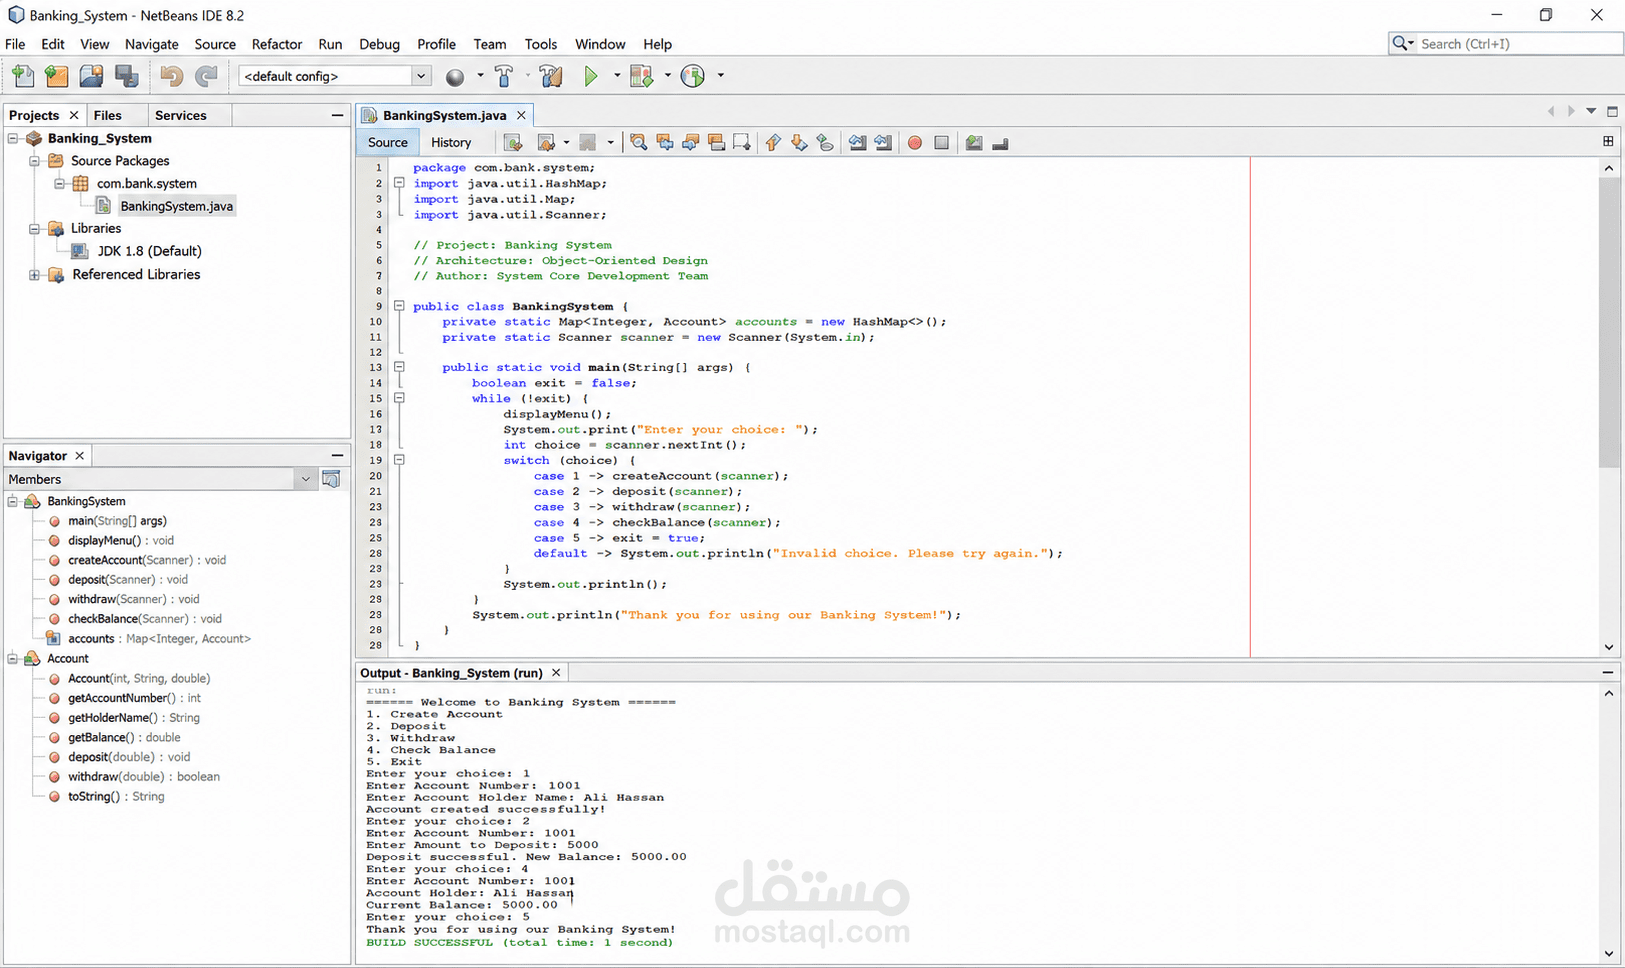Screen dimensions: 1625x968
Task: Select createAccount(Scanner) in Navigator
Action: pos(147,560)
